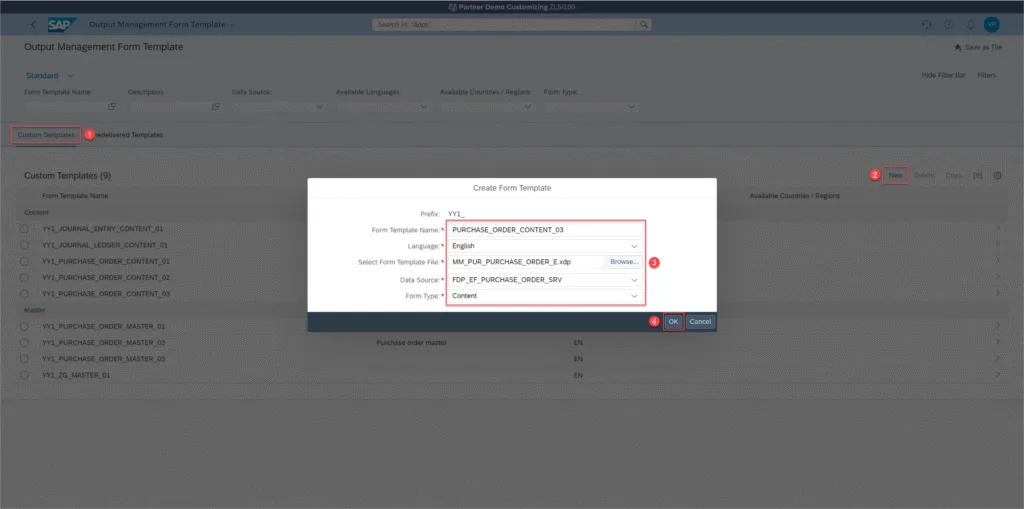This screenshot has height=509, width=1024.
Task: Click the Copy button above table
Action: coord(953,175)
